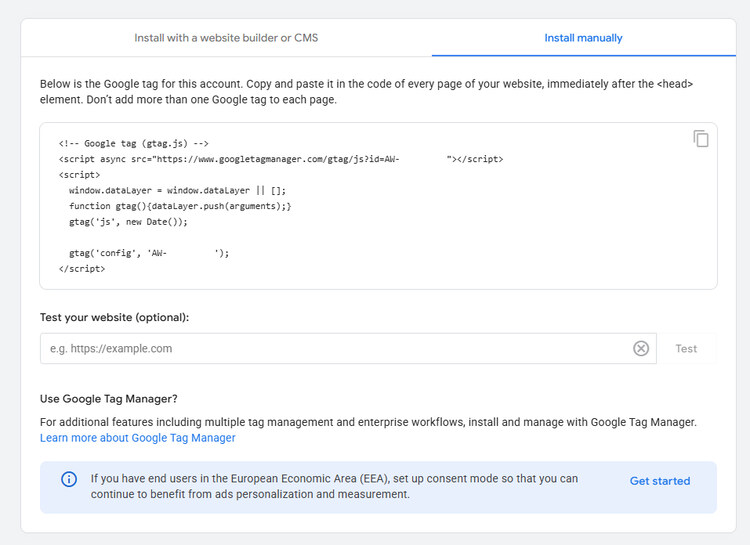
Task: Clear the test website URL field
Action: coord(641,348)
